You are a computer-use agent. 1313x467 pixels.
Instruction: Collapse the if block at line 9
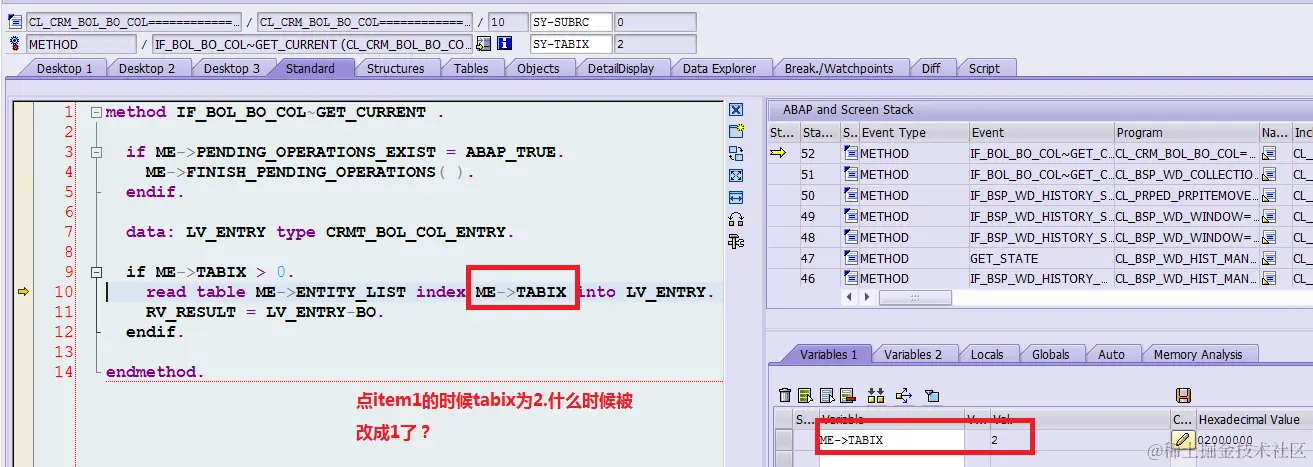pyautogui.click(x=96, y=272)
